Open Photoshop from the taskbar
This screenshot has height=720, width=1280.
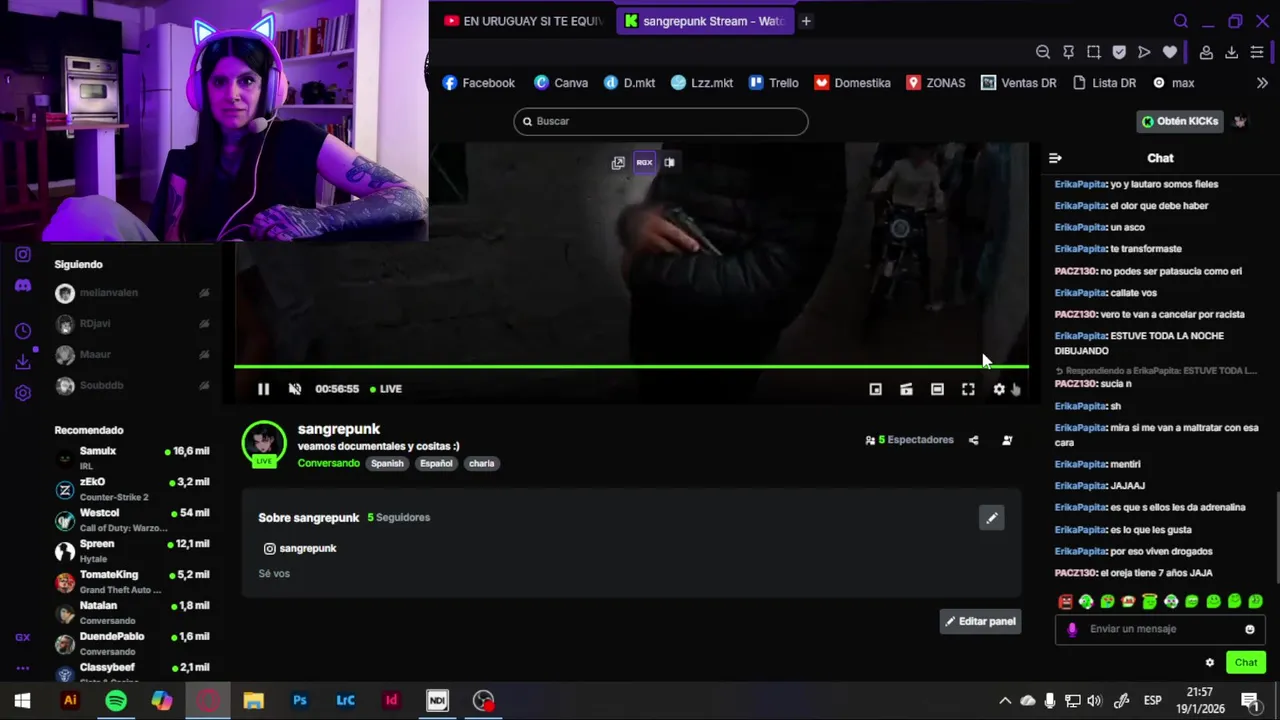point(299,701)
